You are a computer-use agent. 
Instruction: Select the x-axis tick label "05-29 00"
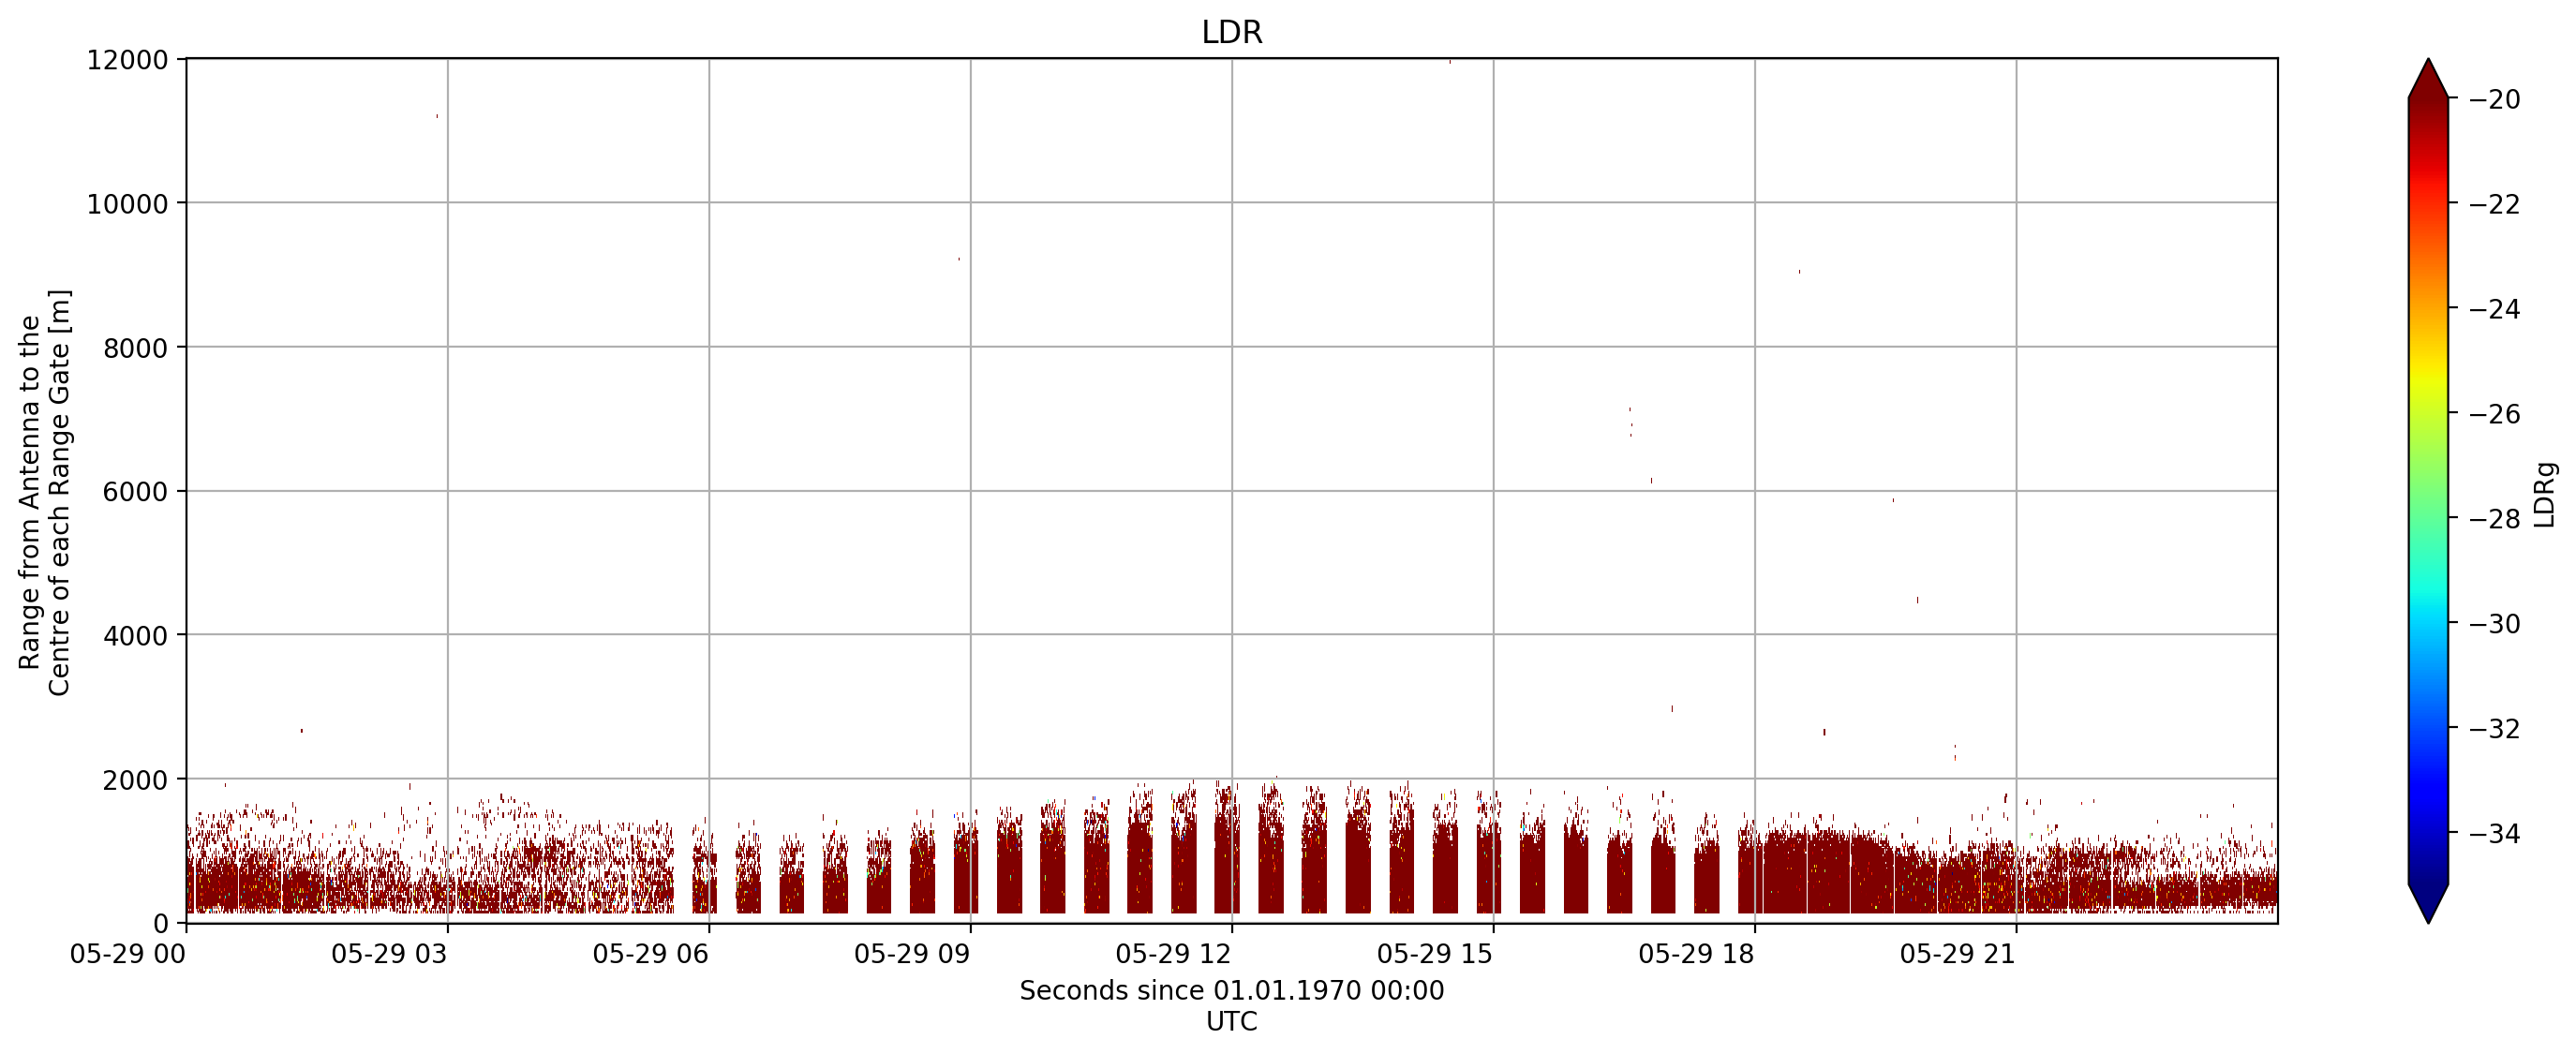tap(128, 954)
